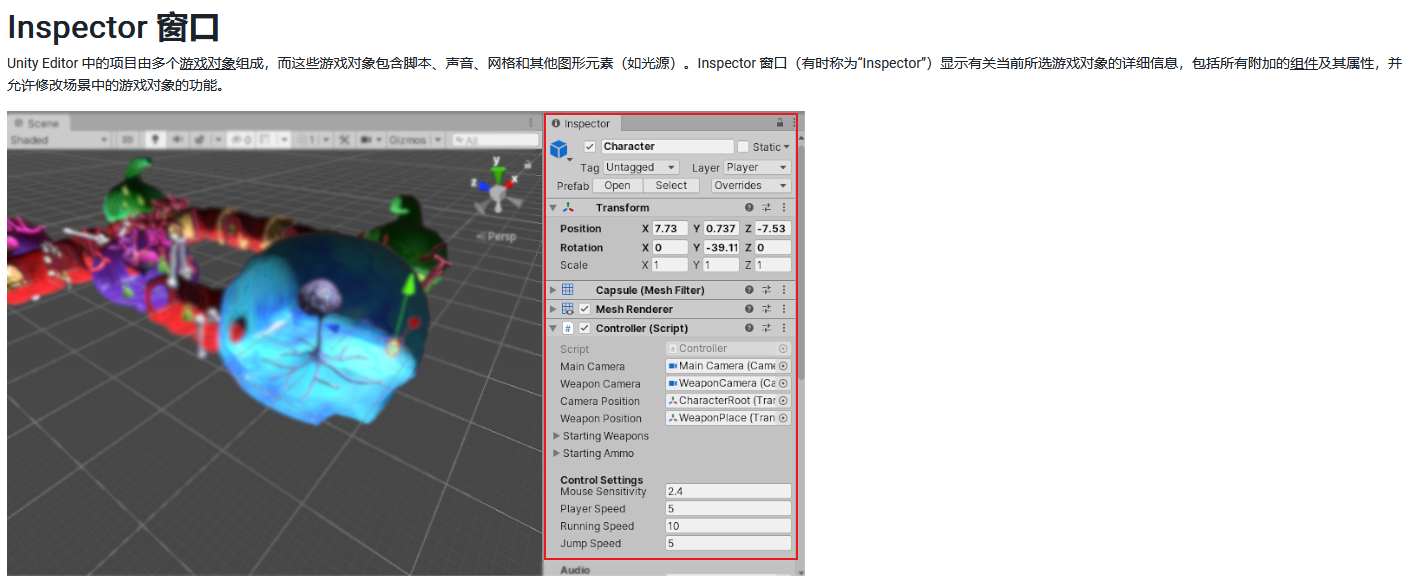
Task: Toggle the Character active checkbox
Action: click(590, 146)
